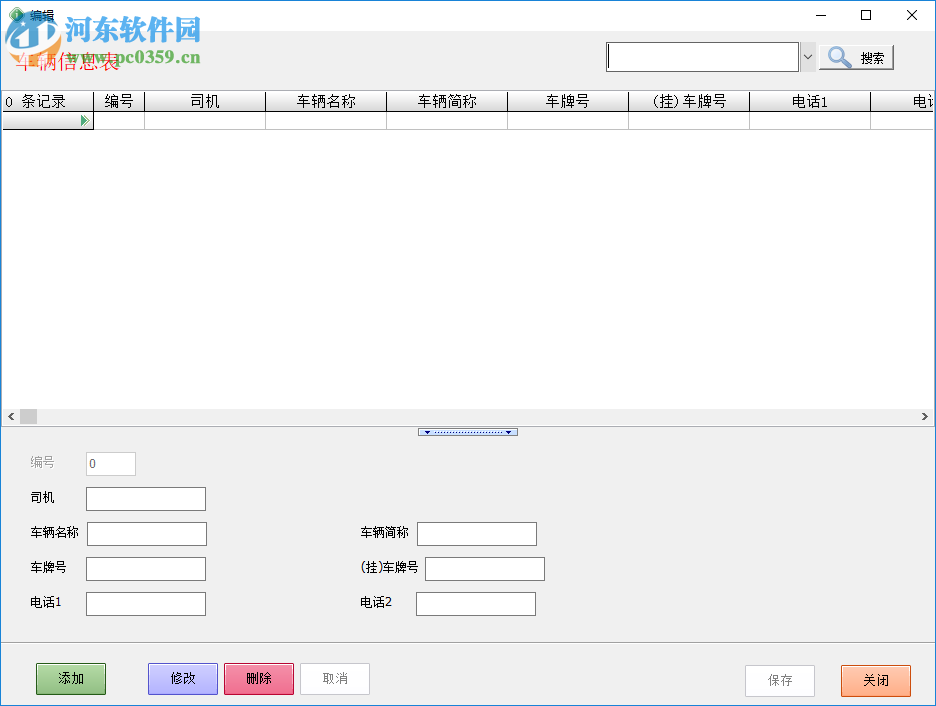Collapse the lower panel using the left splitter triangle
The width and height of the screenshot is (936, 706).
tap(426, 431)
